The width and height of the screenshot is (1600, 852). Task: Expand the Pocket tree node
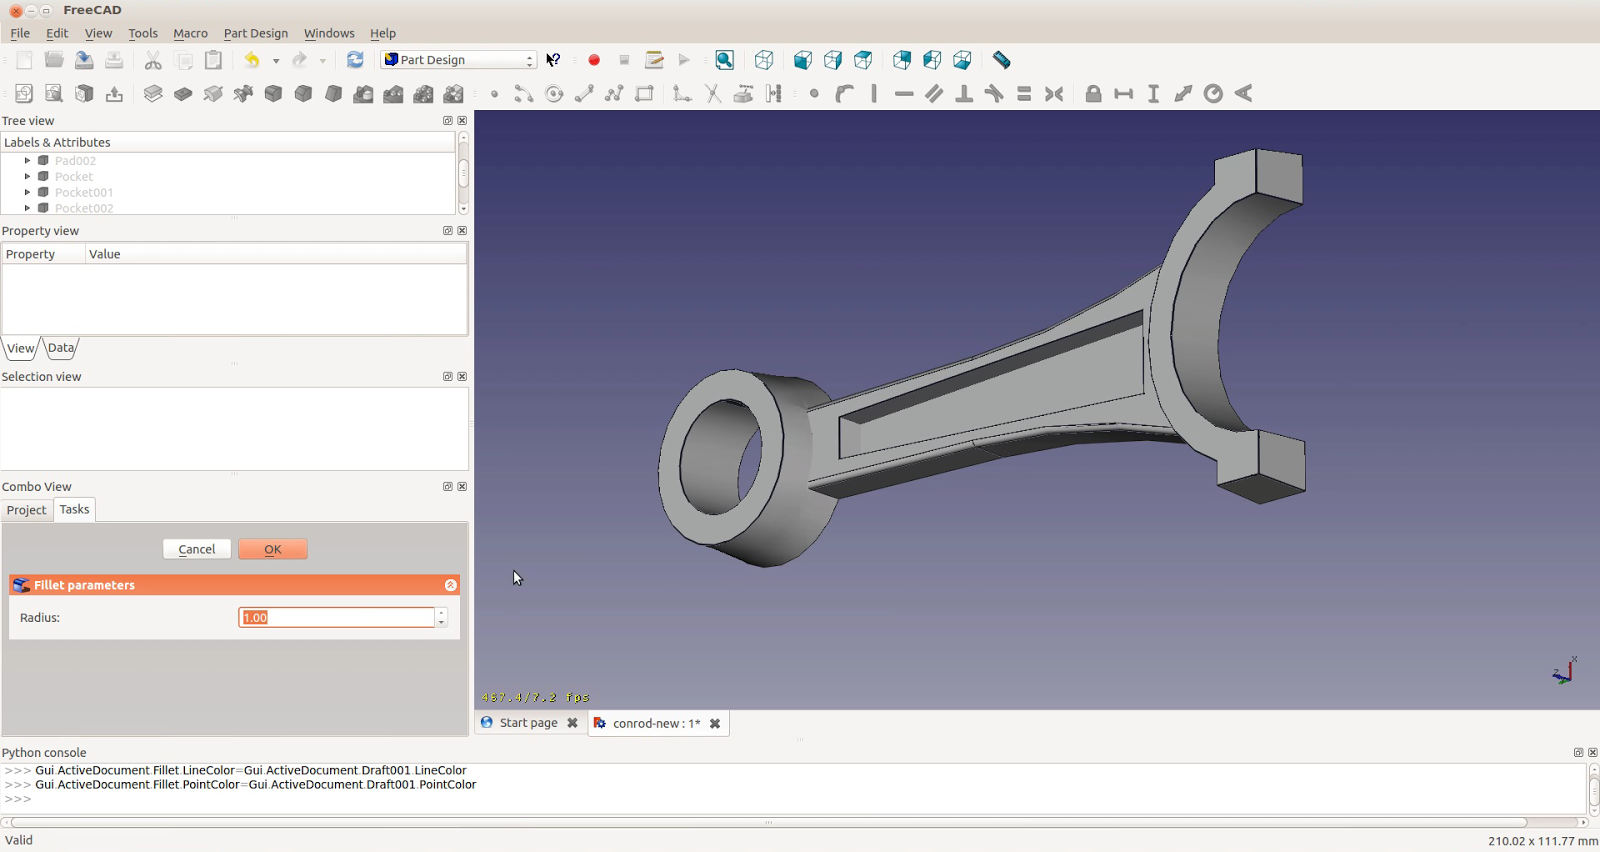27,176
